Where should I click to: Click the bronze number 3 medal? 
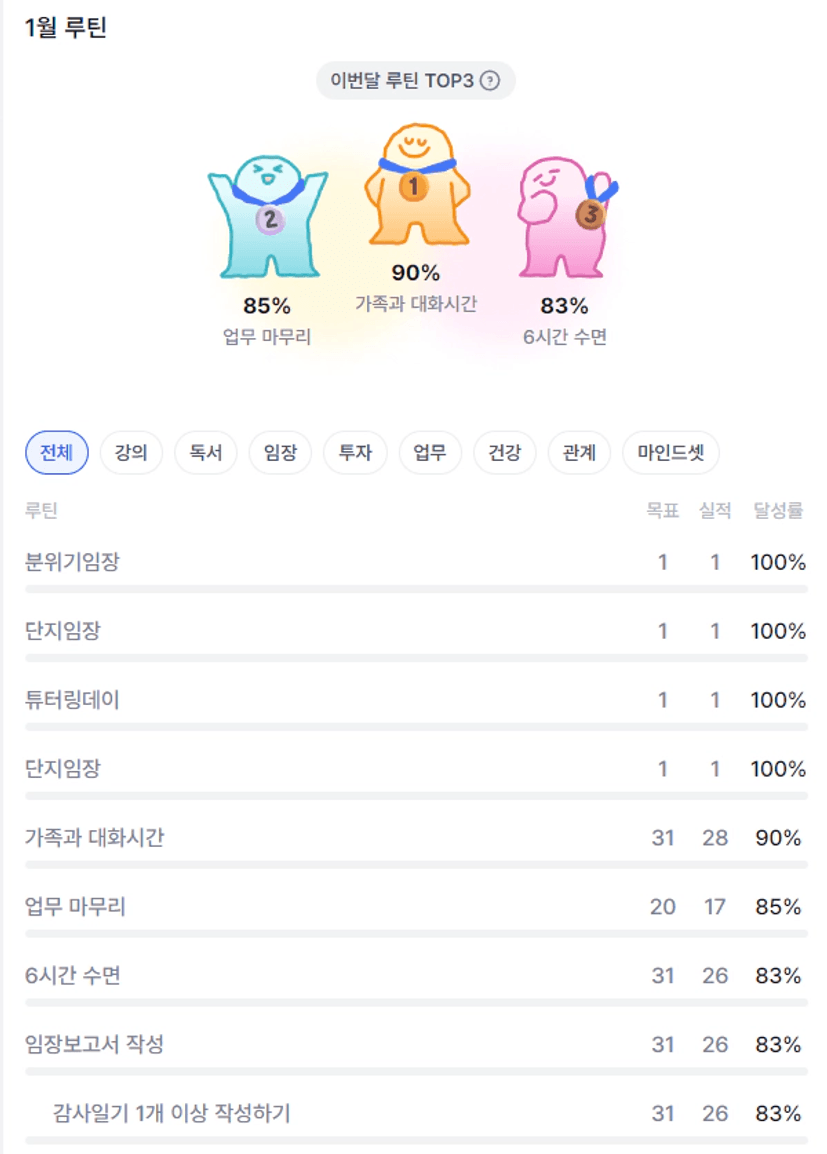pyautogui.click(x=590, y=214)
